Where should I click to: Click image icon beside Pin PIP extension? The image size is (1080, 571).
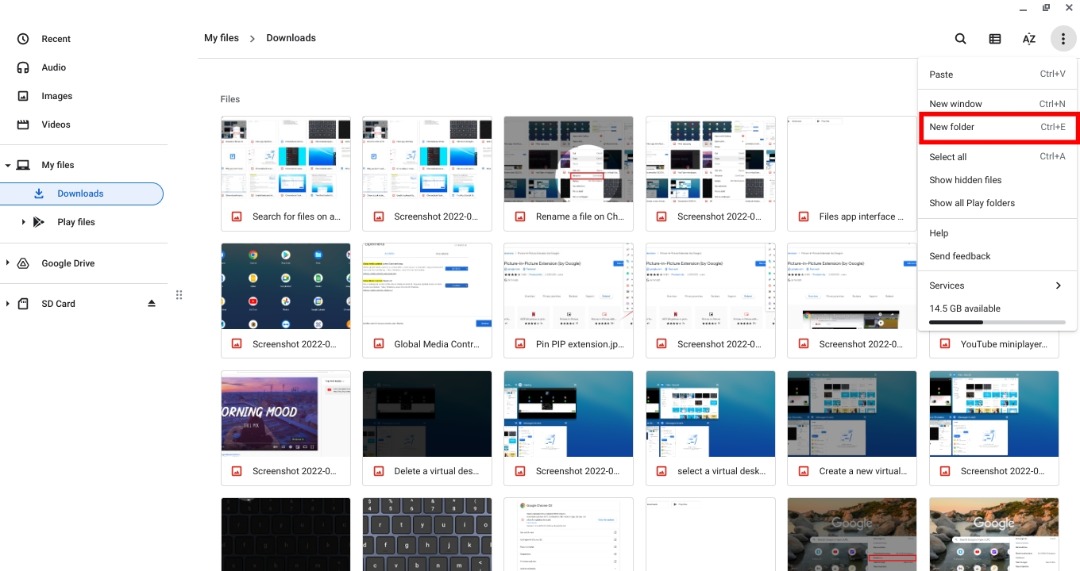(x=520, y=344)
